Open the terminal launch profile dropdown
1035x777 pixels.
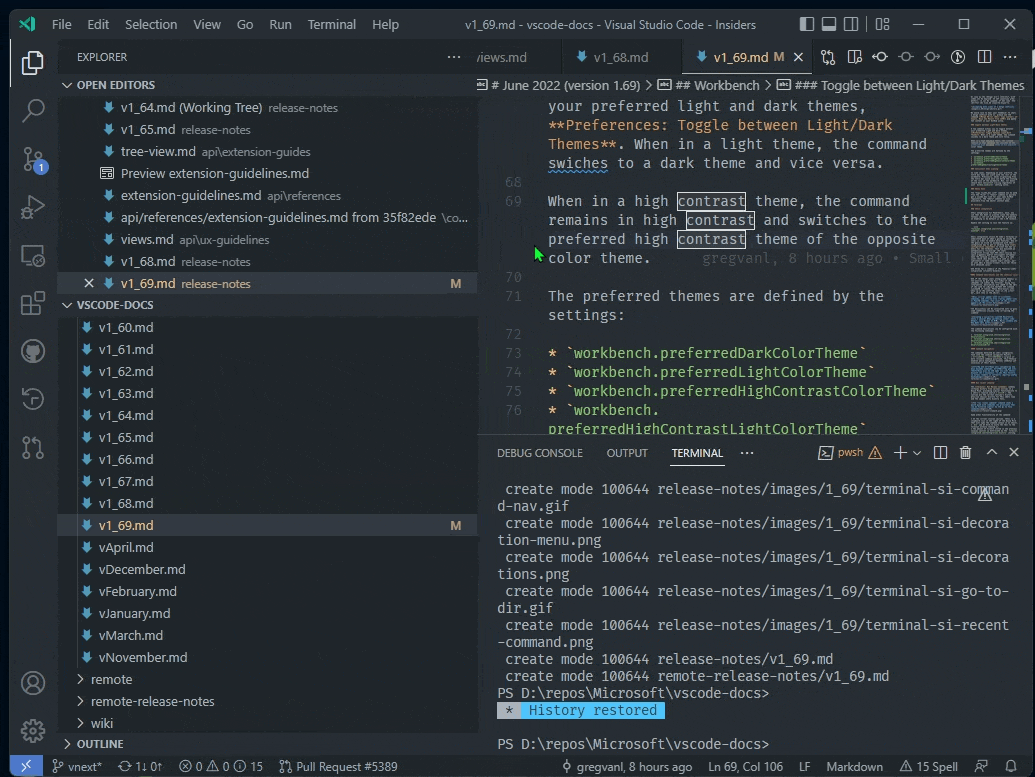[x=917, y=453]
